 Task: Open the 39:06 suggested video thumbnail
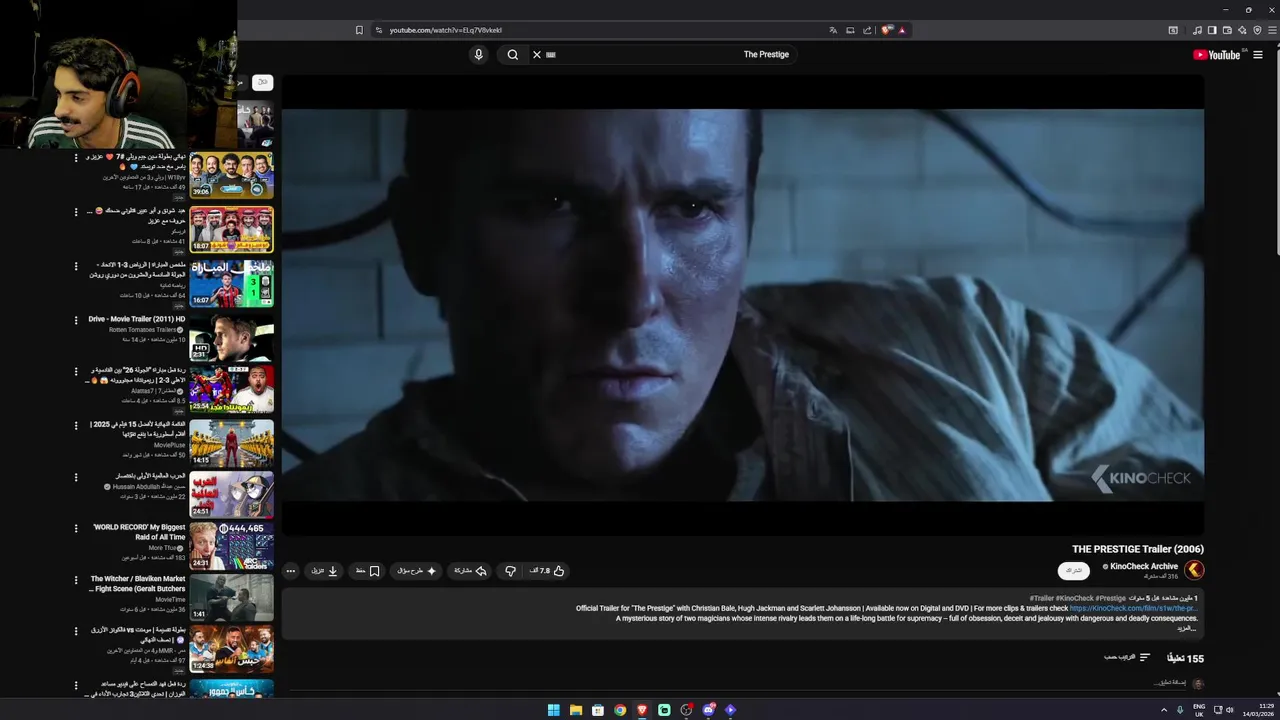coord(231,176)
